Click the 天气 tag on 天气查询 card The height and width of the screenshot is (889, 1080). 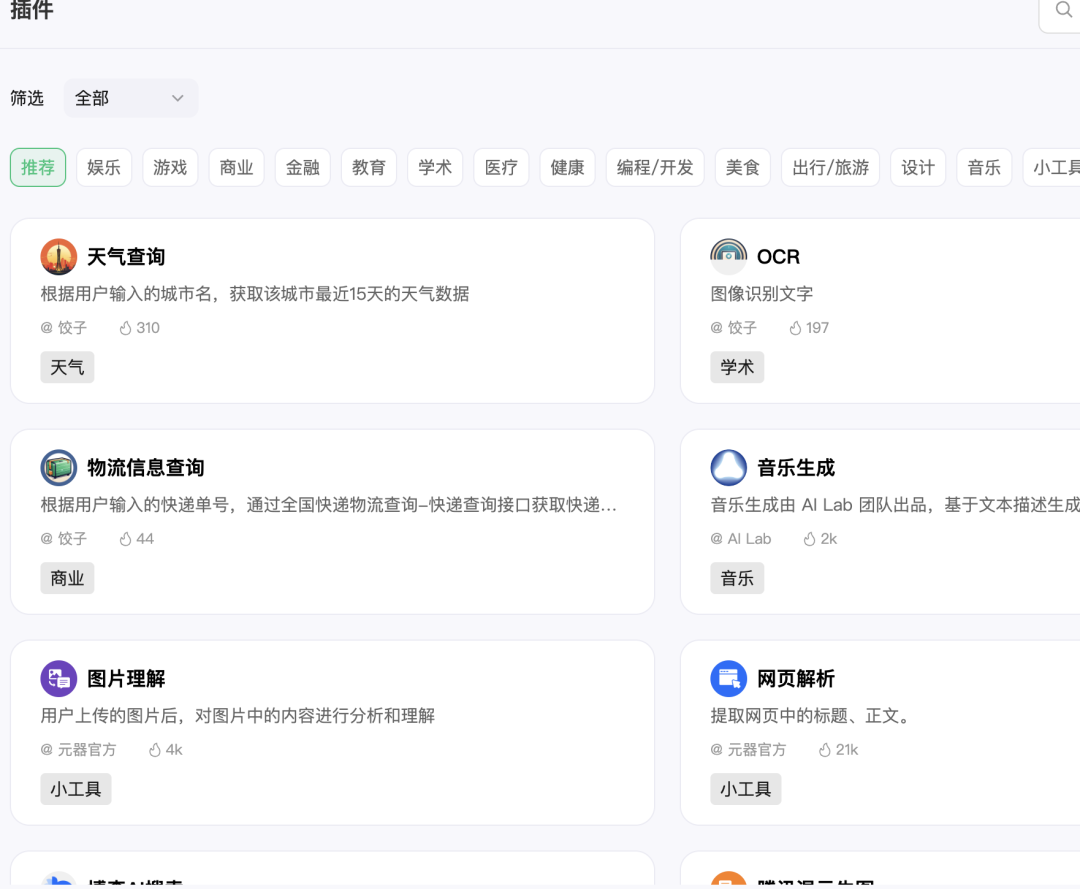click(66, 367)
